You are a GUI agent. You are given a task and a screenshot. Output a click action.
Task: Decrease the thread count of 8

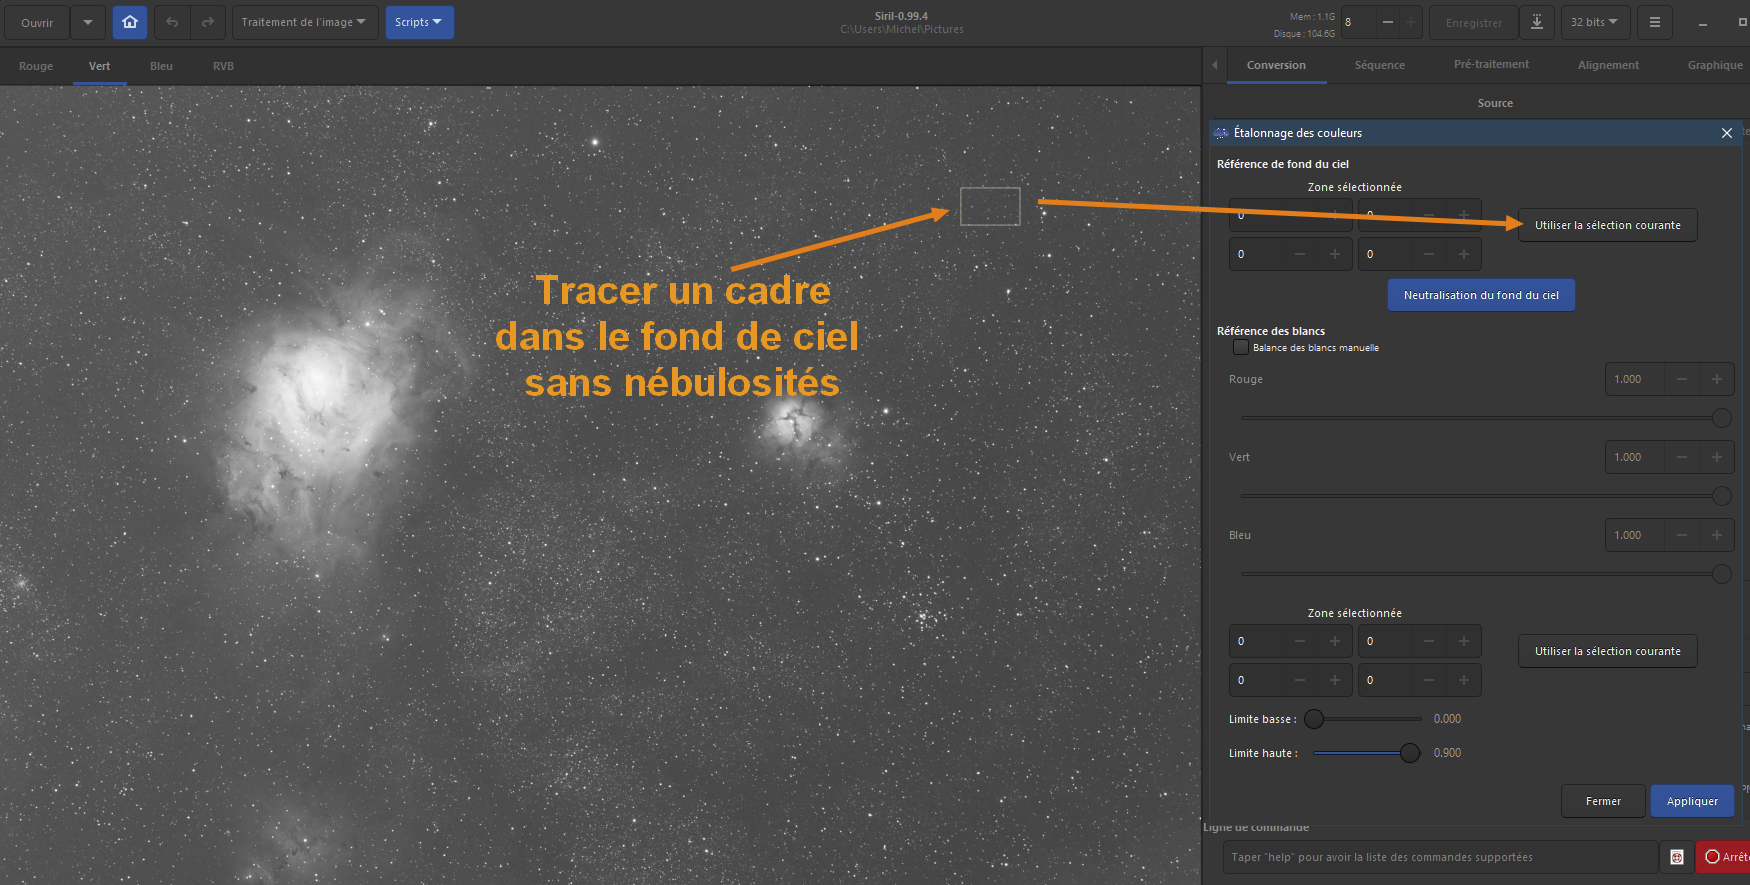1387,22
